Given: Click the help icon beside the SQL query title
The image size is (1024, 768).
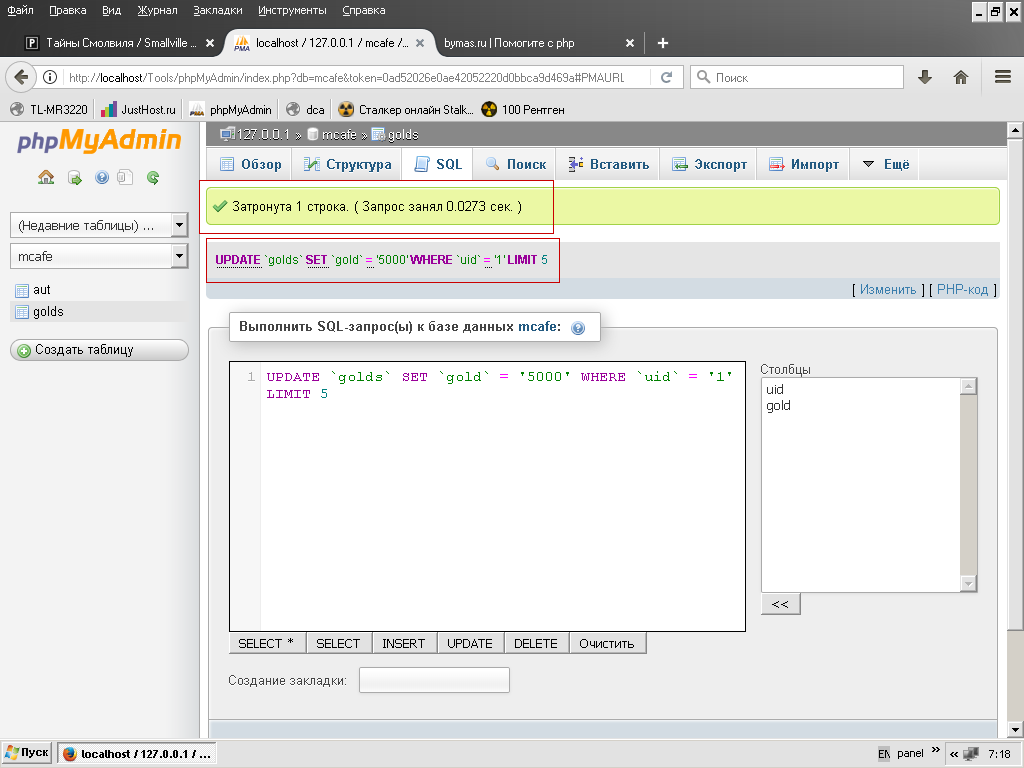Looking at the screenshot, I should pos(578,328).
